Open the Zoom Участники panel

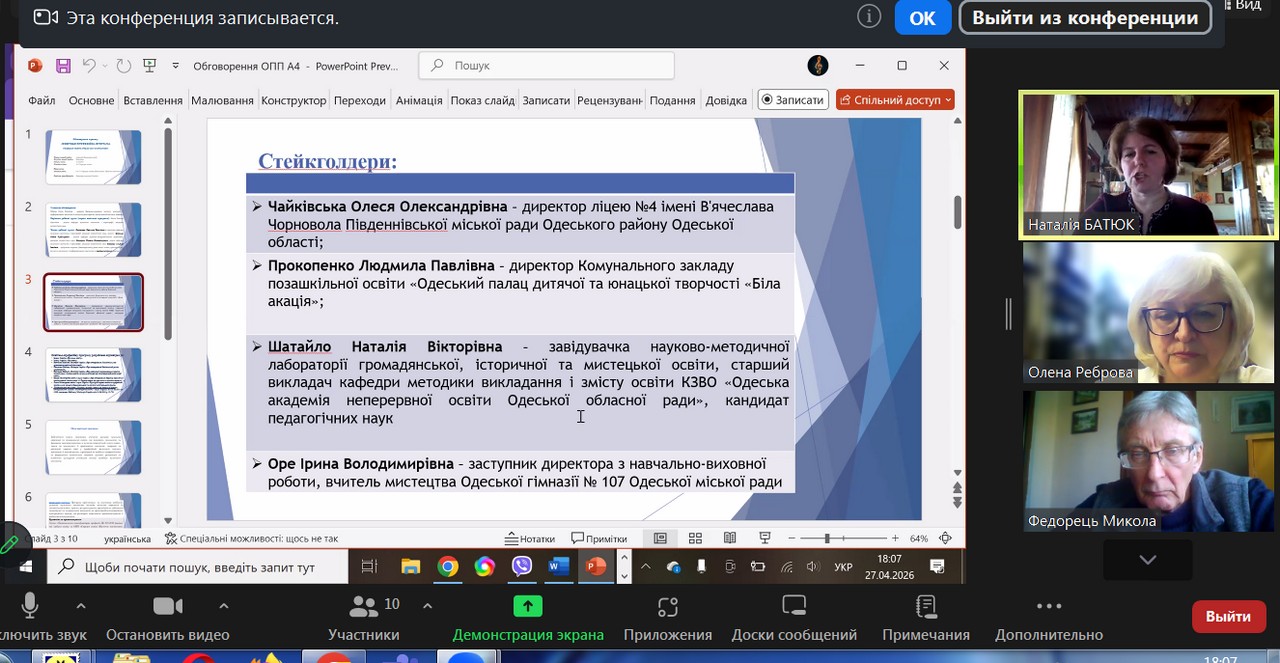point(363,618)
